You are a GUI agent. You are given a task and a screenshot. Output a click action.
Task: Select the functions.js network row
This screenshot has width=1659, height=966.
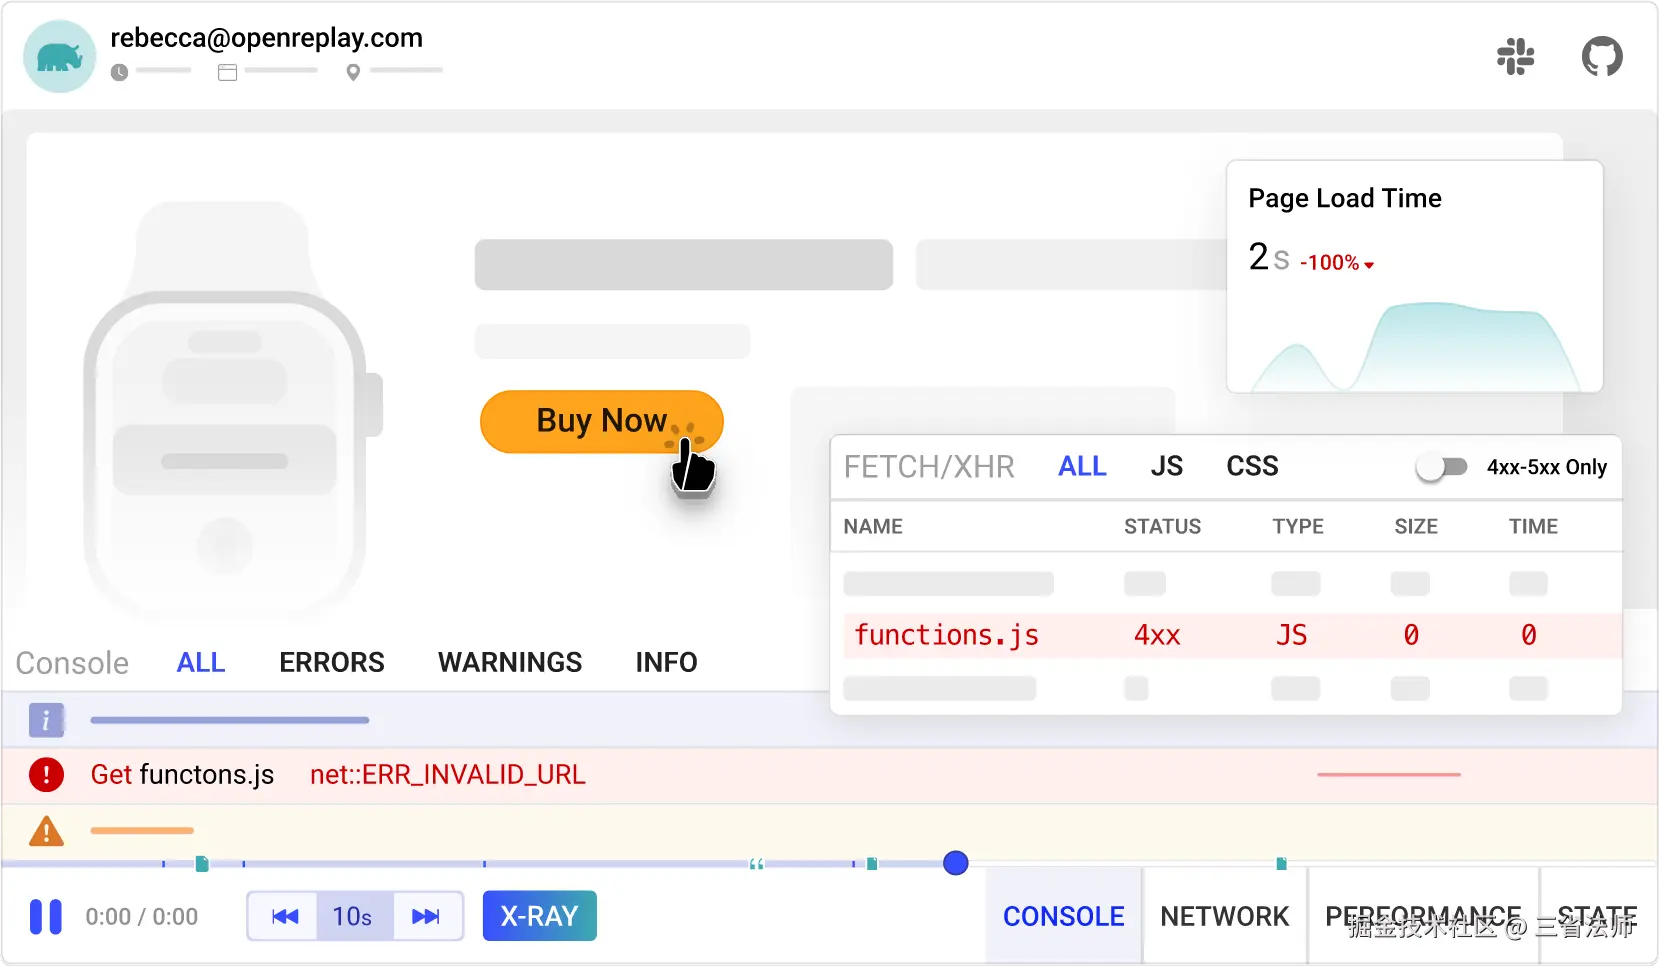[1230, 636]
